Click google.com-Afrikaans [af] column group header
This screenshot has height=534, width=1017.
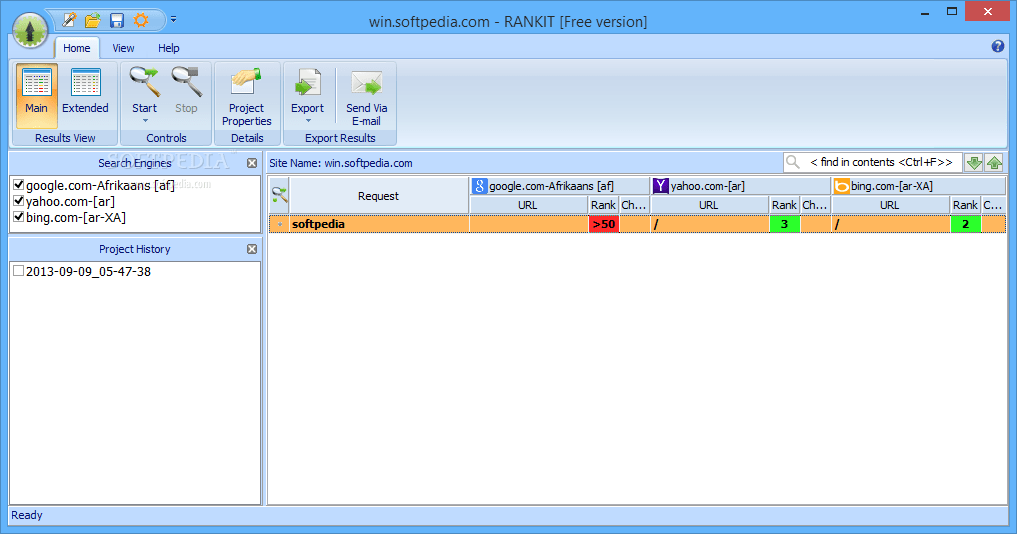(x=560, y=186)
